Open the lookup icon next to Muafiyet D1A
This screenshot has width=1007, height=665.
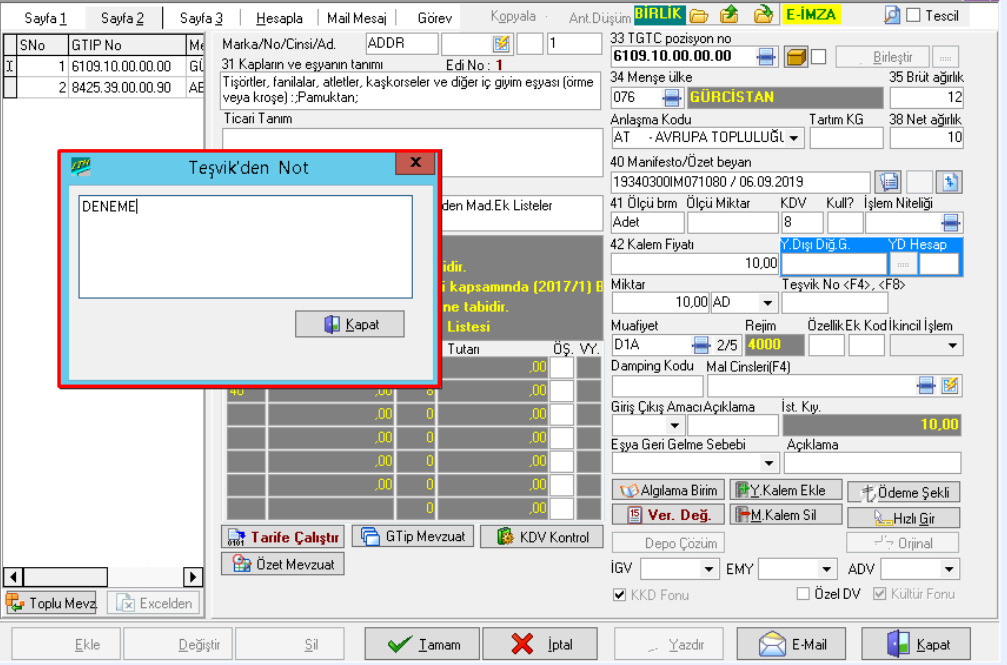click(x=702, y=345)
